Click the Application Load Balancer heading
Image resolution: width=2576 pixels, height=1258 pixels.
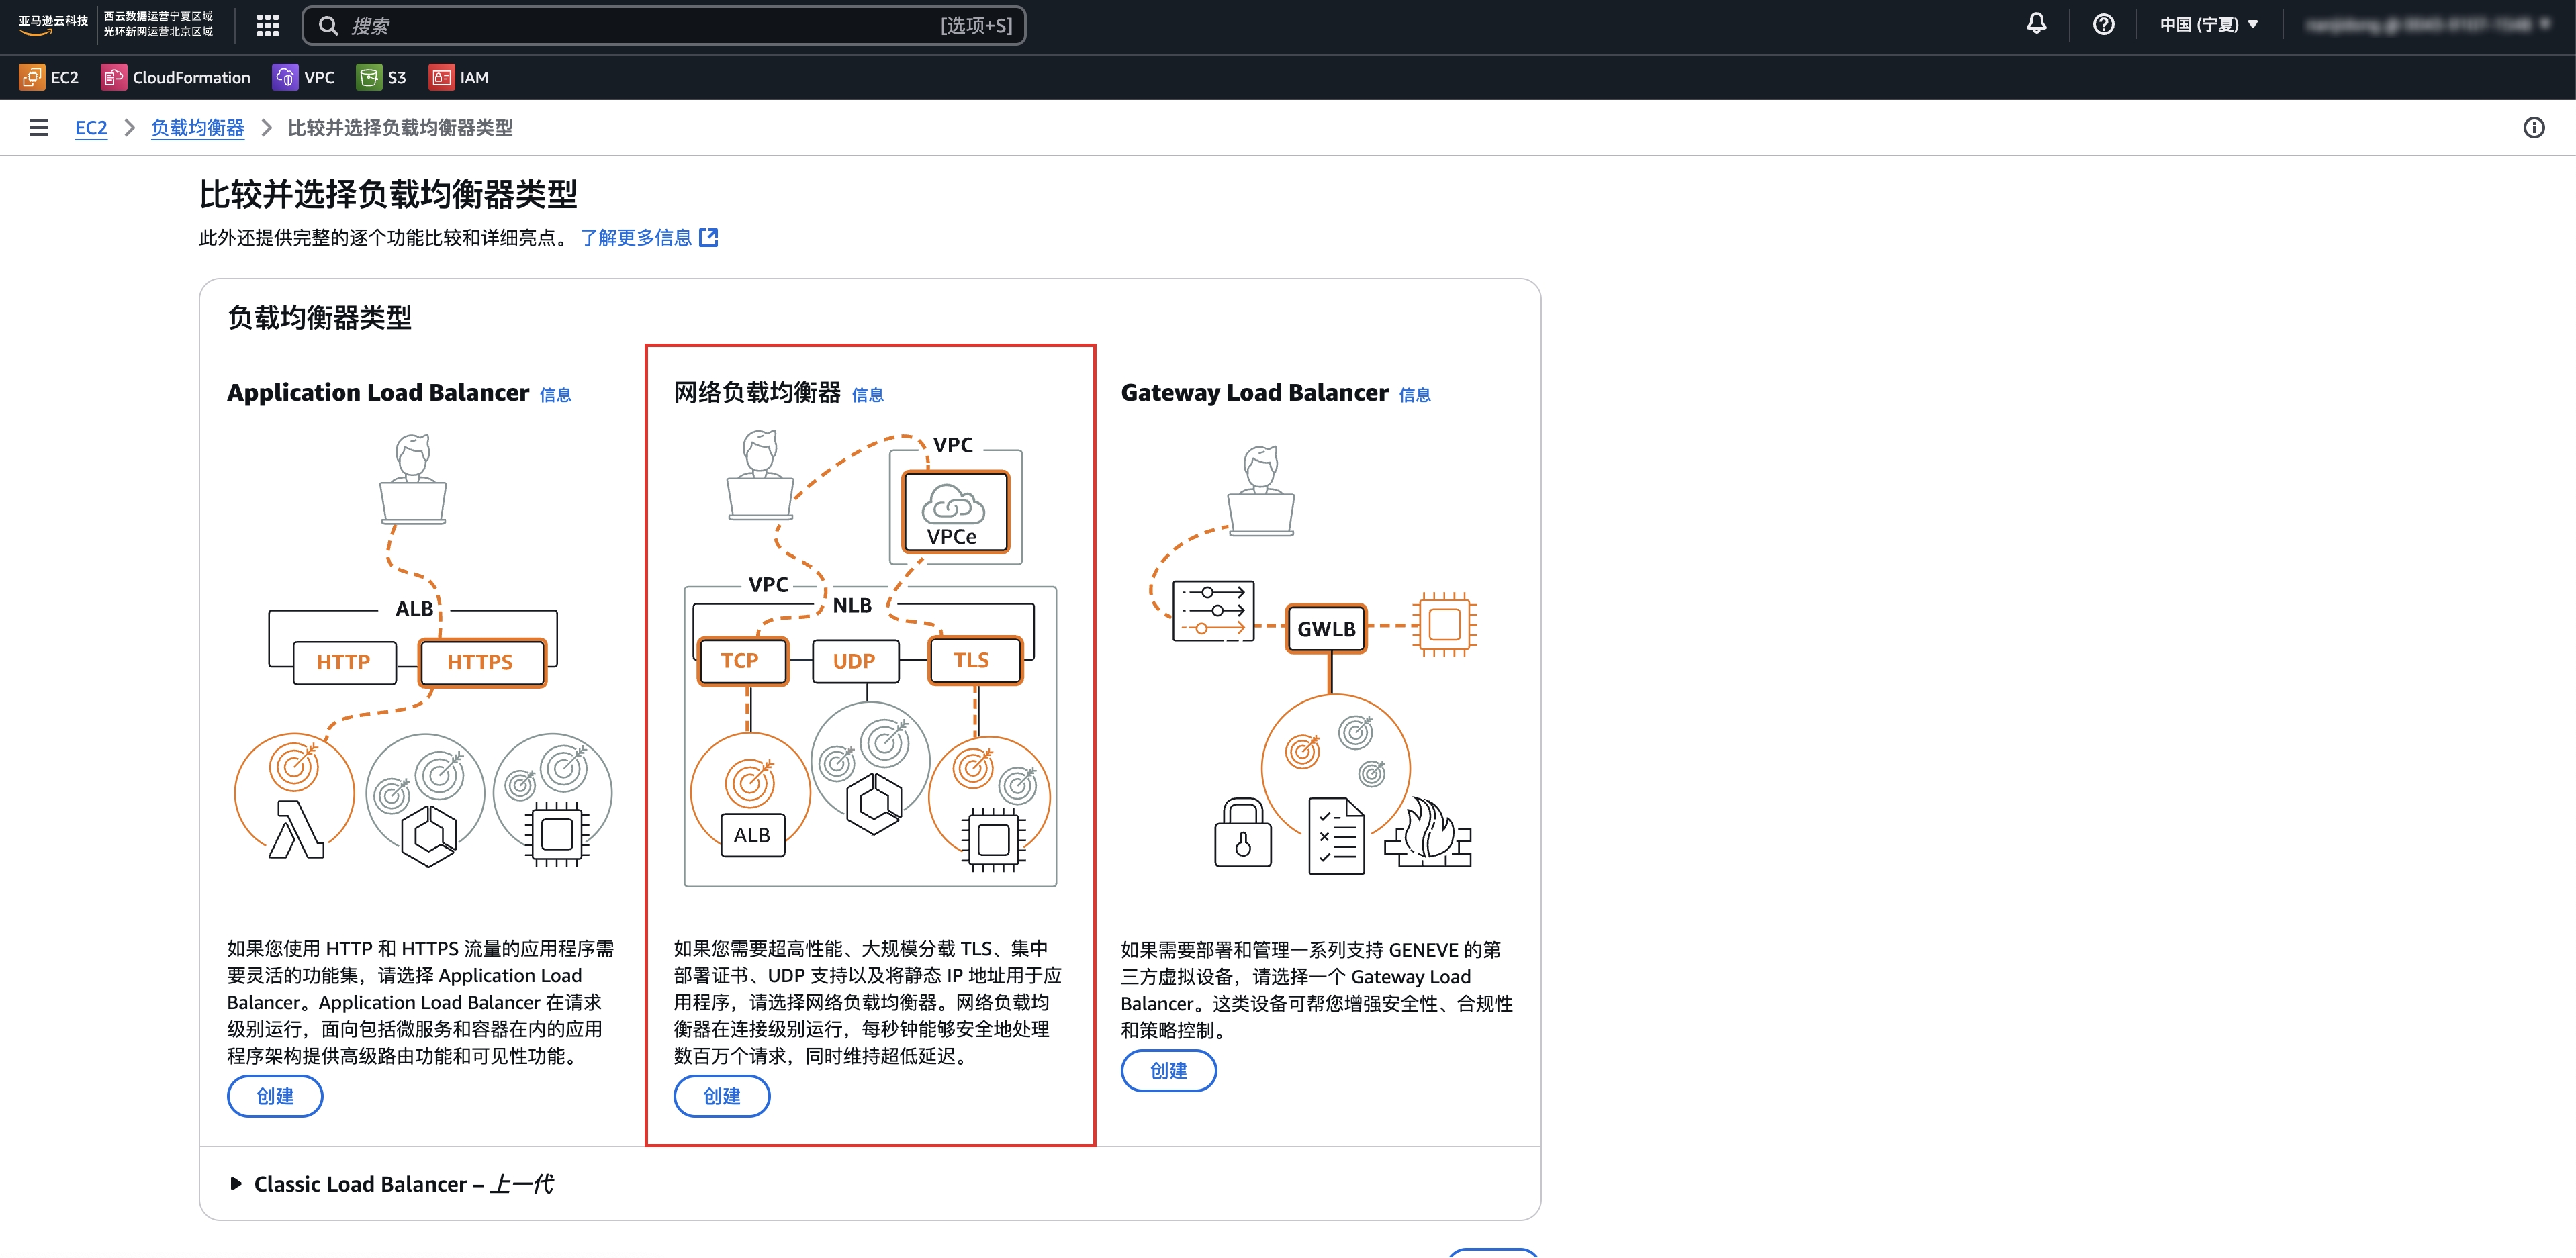378,393
